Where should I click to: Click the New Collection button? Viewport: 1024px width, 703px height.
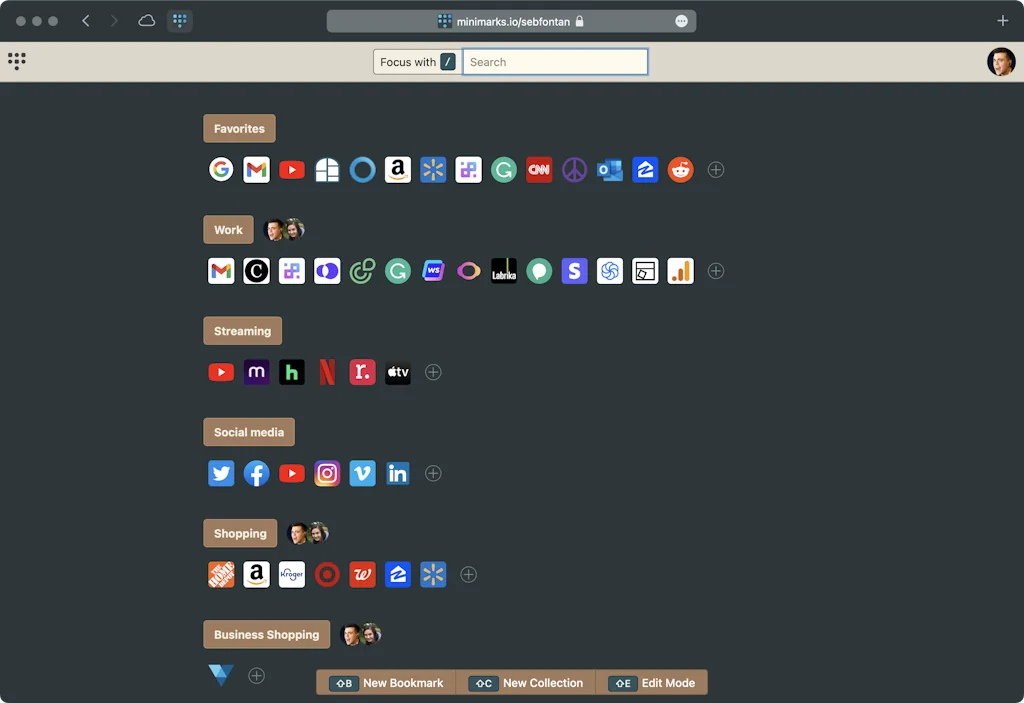[x=526, y=683]
